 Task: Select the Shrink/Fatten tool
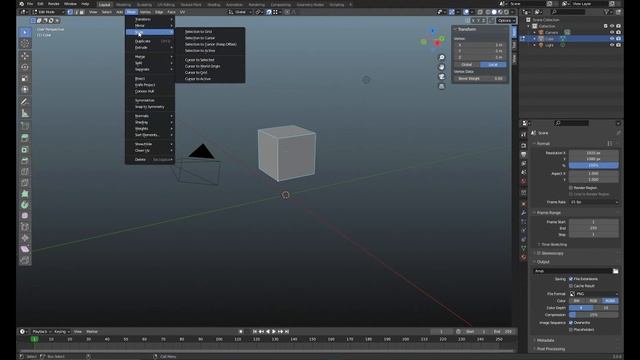pos(25,238)
